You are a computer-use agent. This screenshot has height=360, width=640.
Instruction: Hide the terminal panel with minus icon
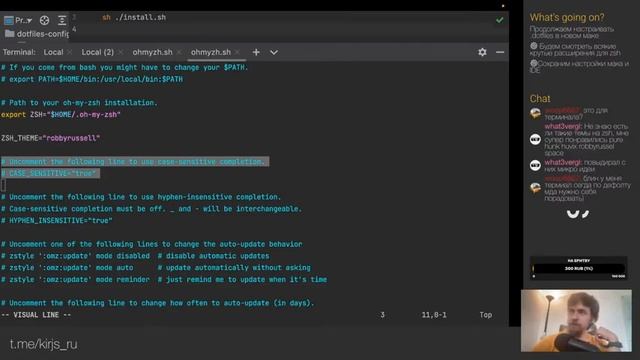[500, 52]
